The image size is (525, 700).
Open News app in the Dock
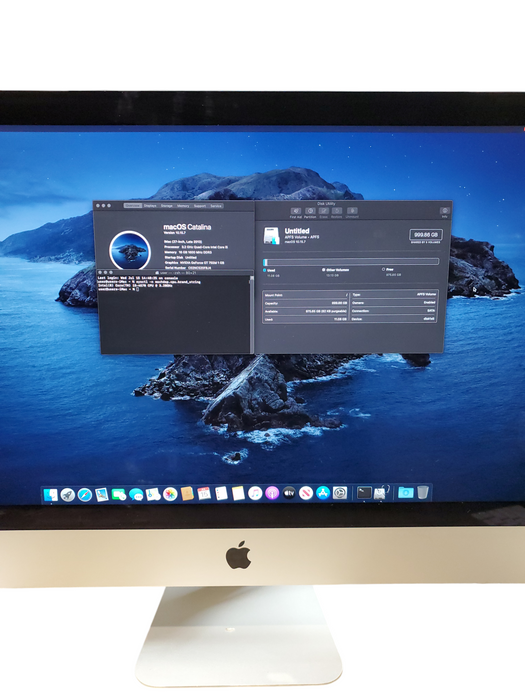(306, 493)
